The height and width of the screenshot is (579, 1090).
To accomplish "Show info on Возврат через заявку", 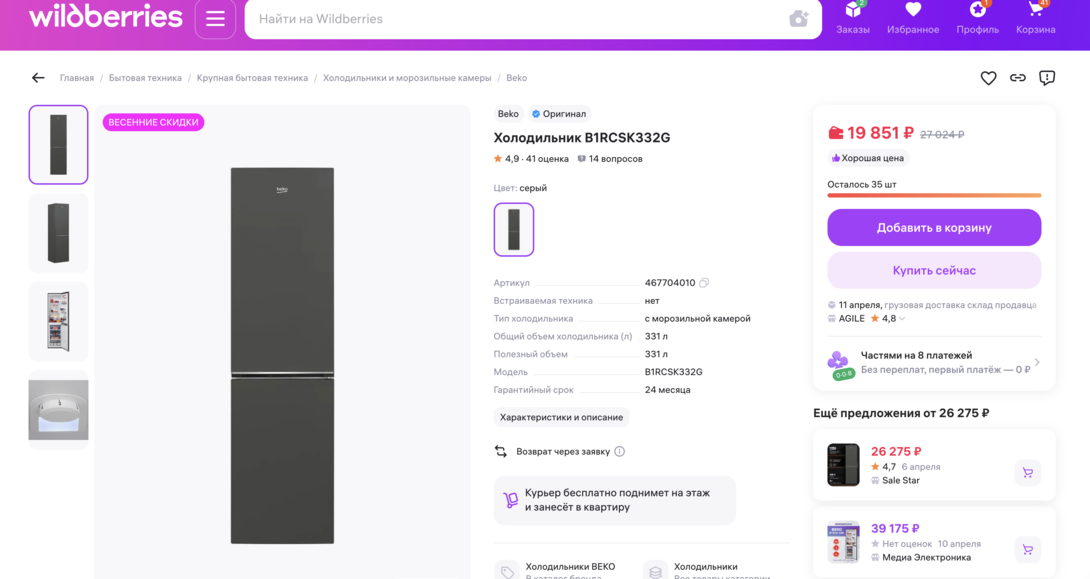I will (619, 452).
